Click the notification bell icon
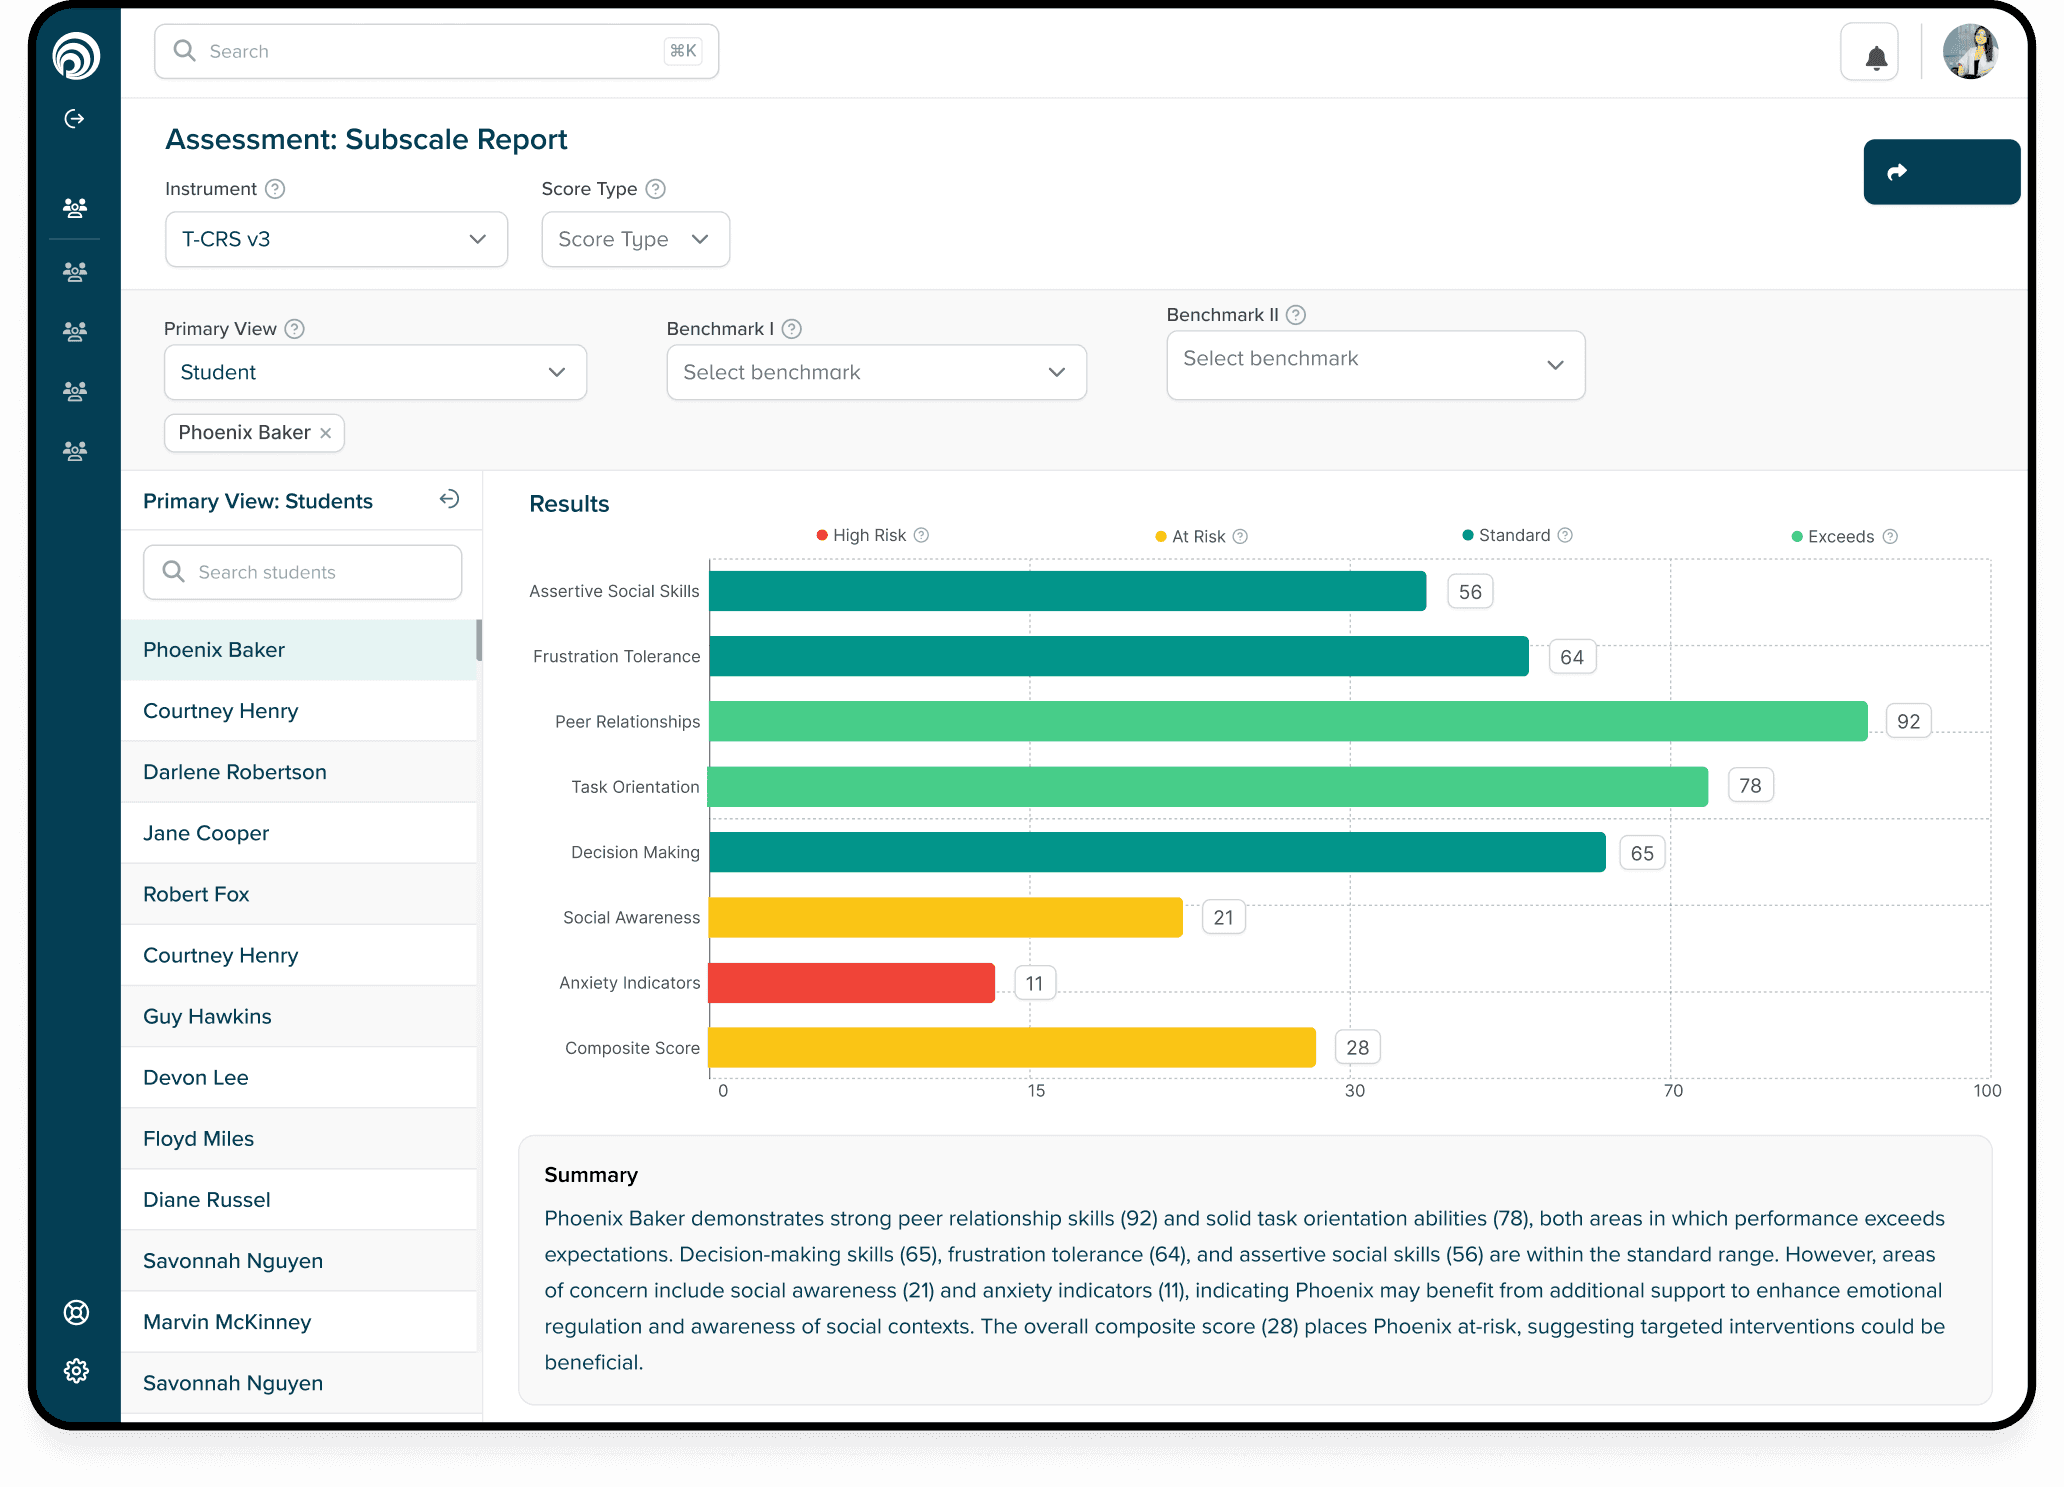The image size is (2064, 1487). pos(1875,56)
